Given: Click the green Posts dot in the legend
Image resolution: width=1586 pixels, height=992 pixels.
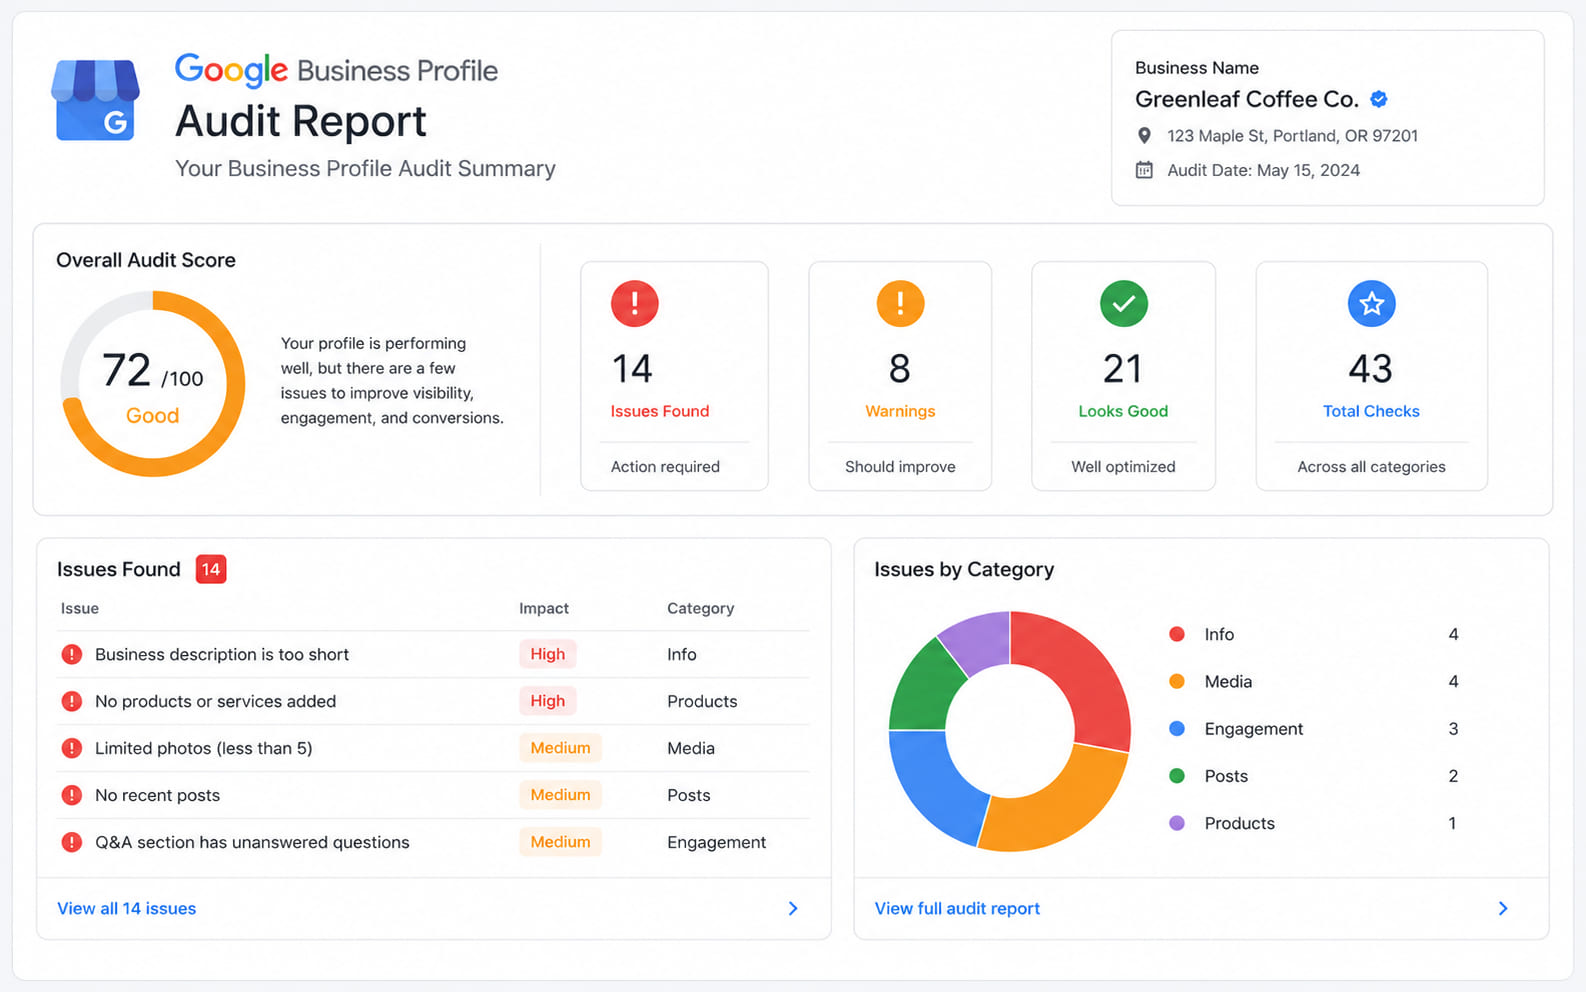Looking at the screenshot, I should point(1177,776).
